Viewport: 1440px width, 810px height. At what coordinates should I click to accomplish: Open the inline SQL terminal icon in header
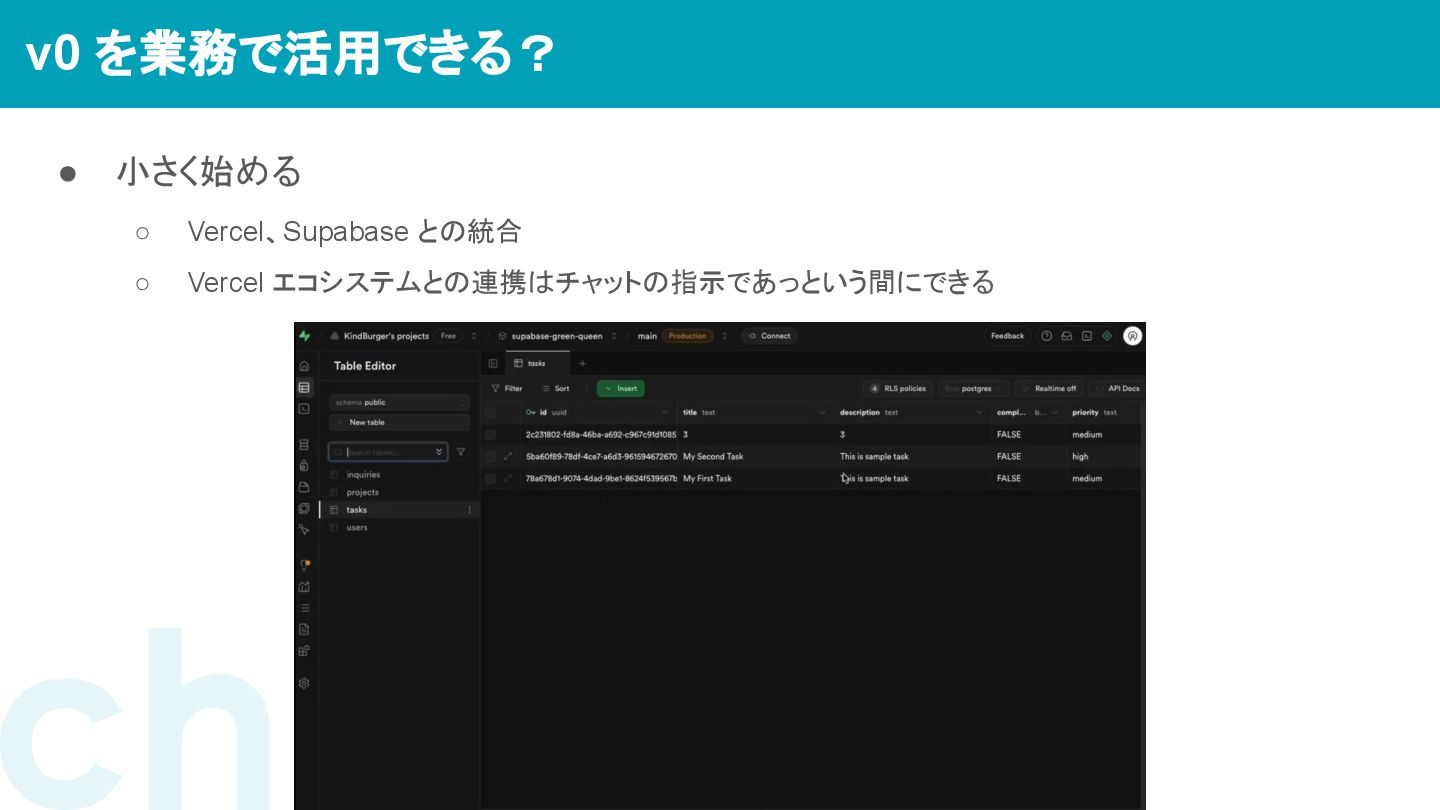1087,336
